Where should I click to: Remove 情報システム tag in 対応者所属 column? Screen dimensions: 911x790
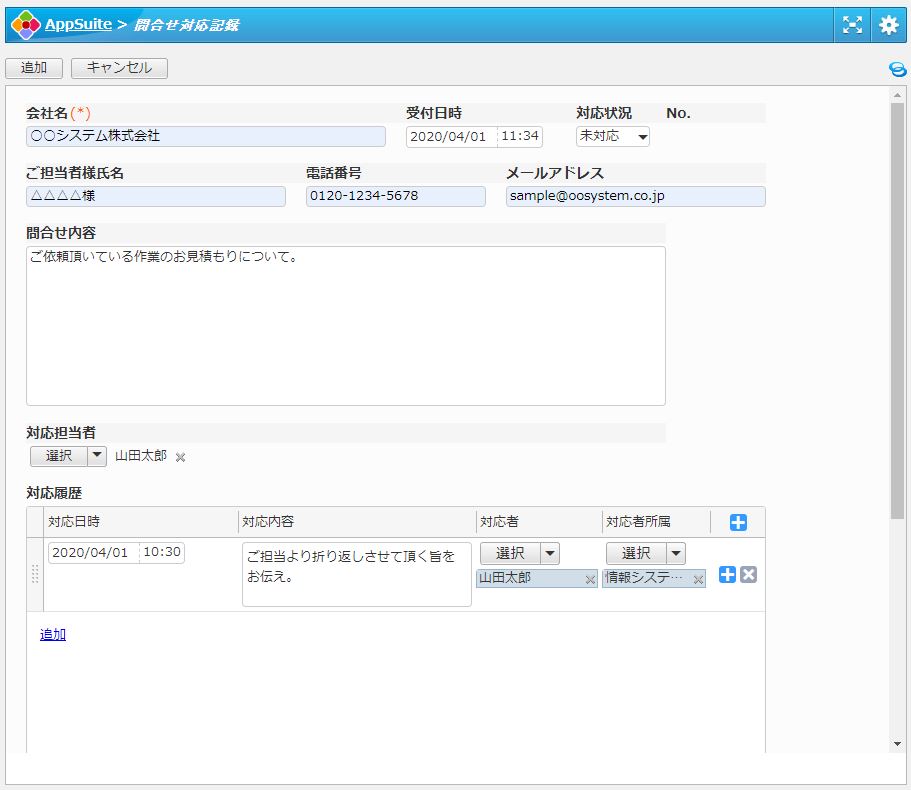coord(698,579)
